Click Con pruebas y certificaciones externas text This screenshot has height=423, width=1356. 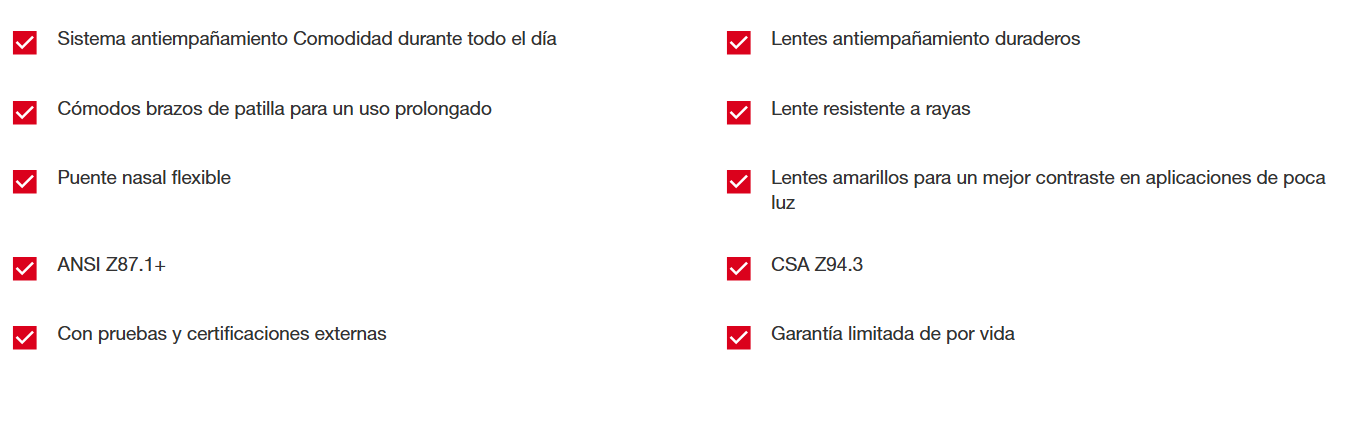pos(222,334)
